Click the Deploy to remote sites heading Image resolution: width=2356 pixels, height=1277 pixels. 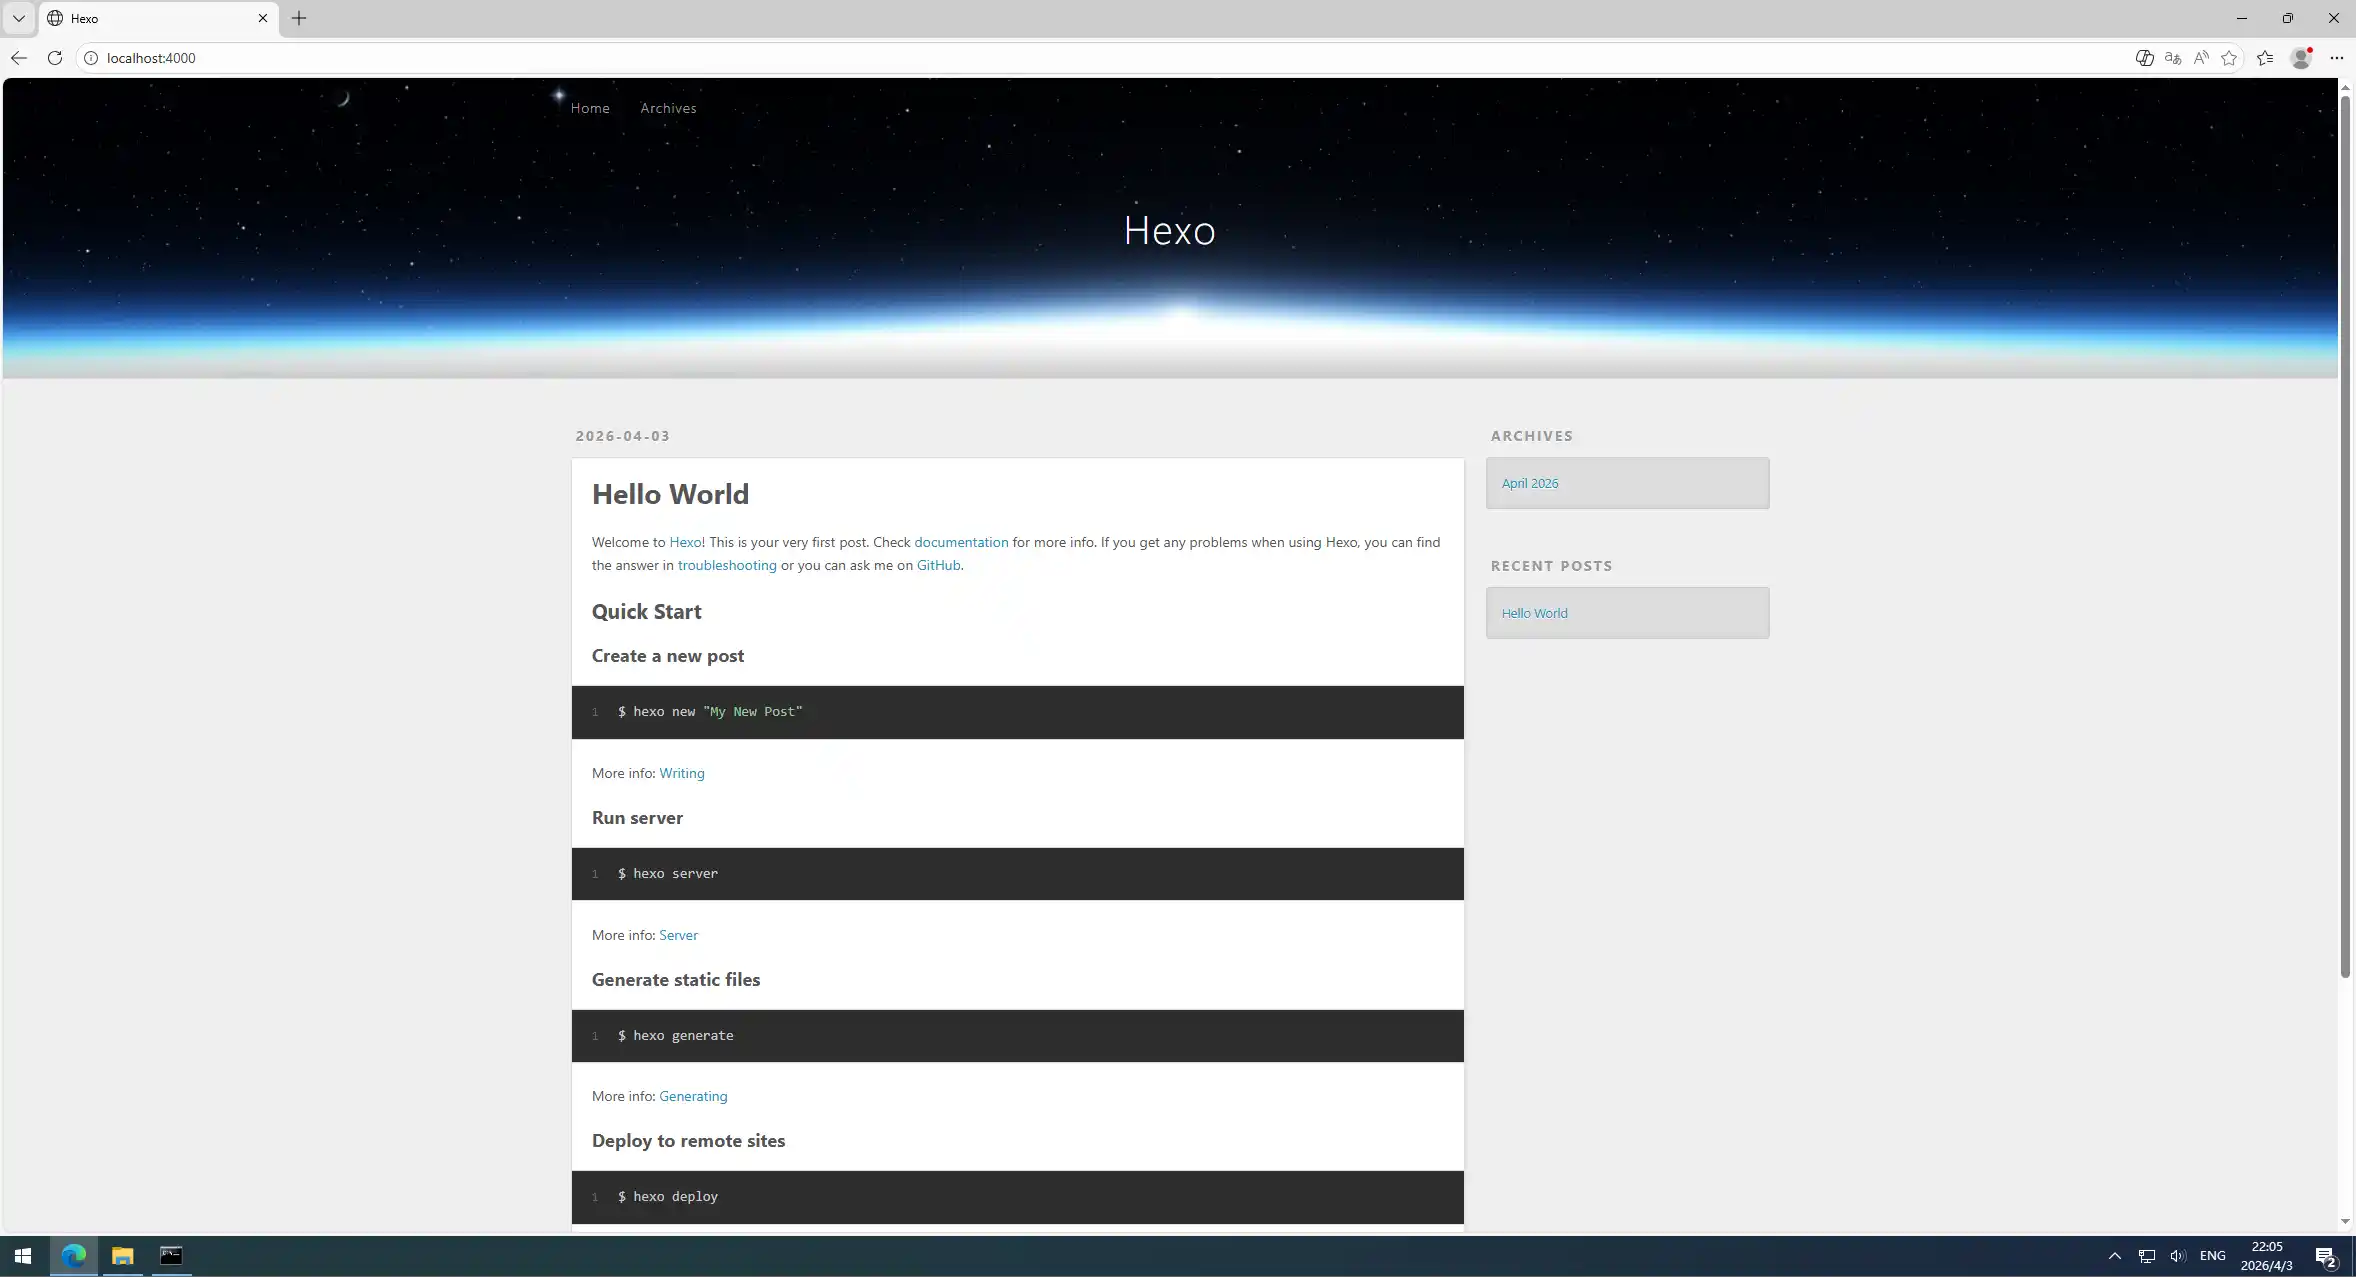coord(688,1141)
